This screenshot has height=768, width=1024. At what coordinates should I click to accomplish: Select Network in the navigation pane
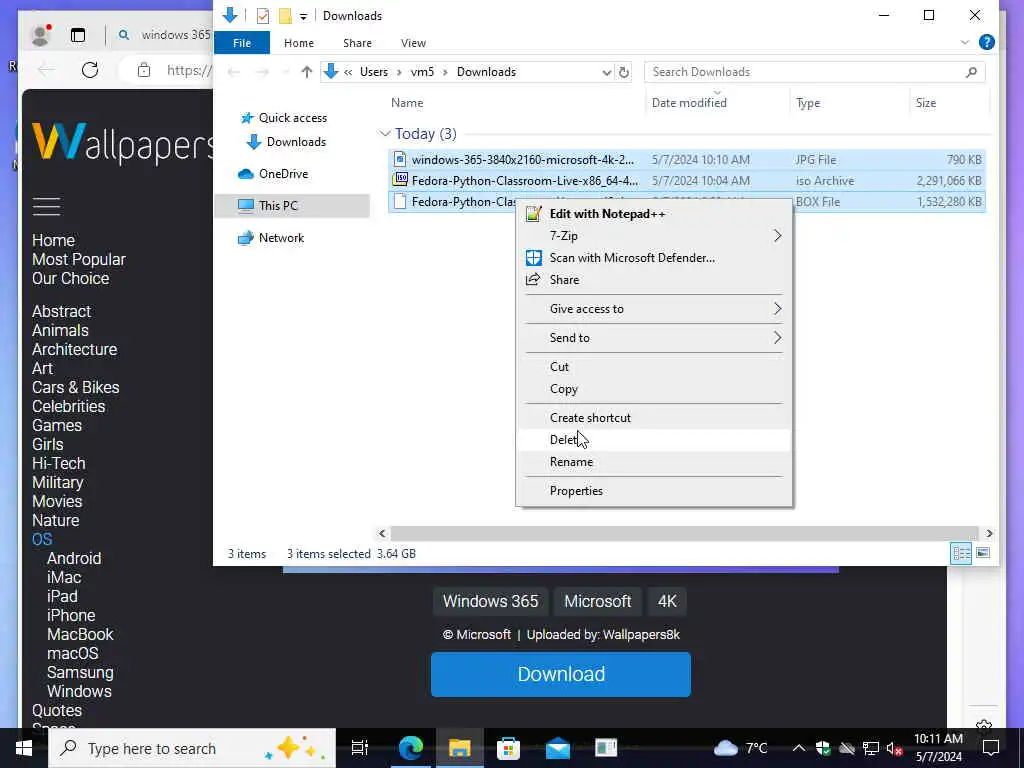tap(281, 238)
